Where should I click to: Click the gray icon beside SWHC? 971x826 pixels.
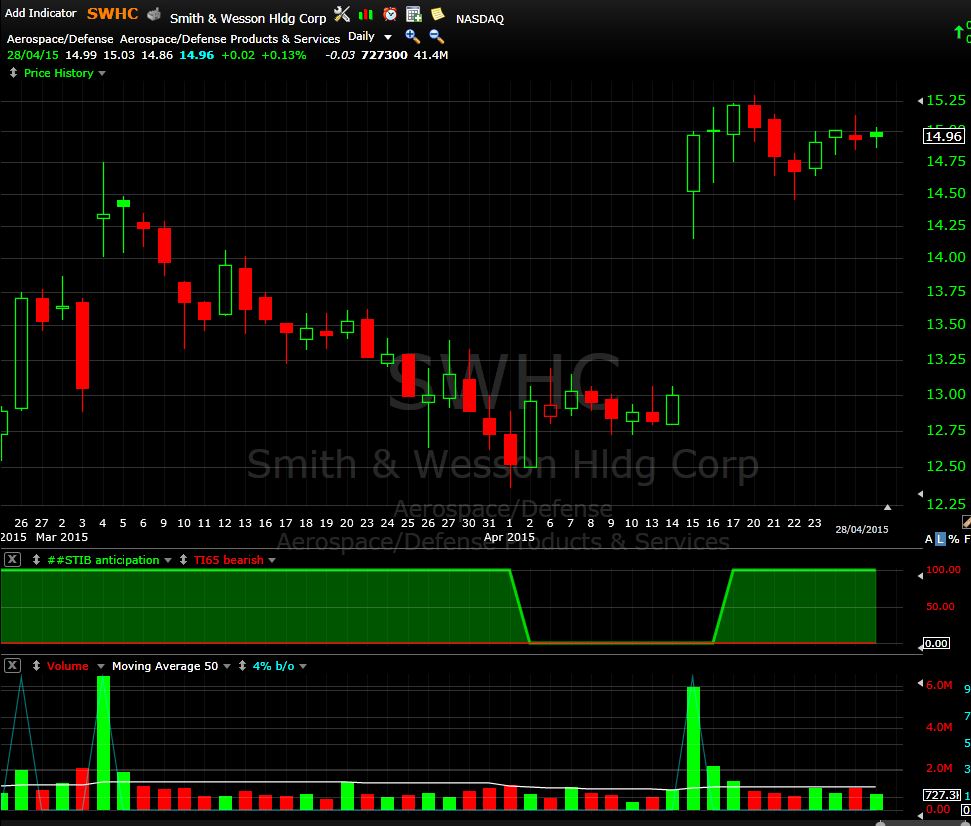(x=154, y=14)
